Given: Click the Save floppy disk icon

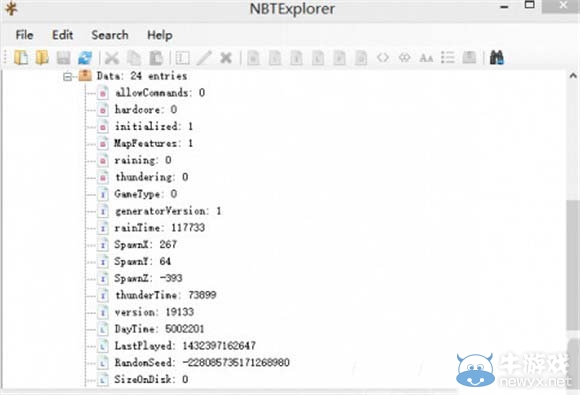Looking at the screenshot, I should click(x=63, y=58).
